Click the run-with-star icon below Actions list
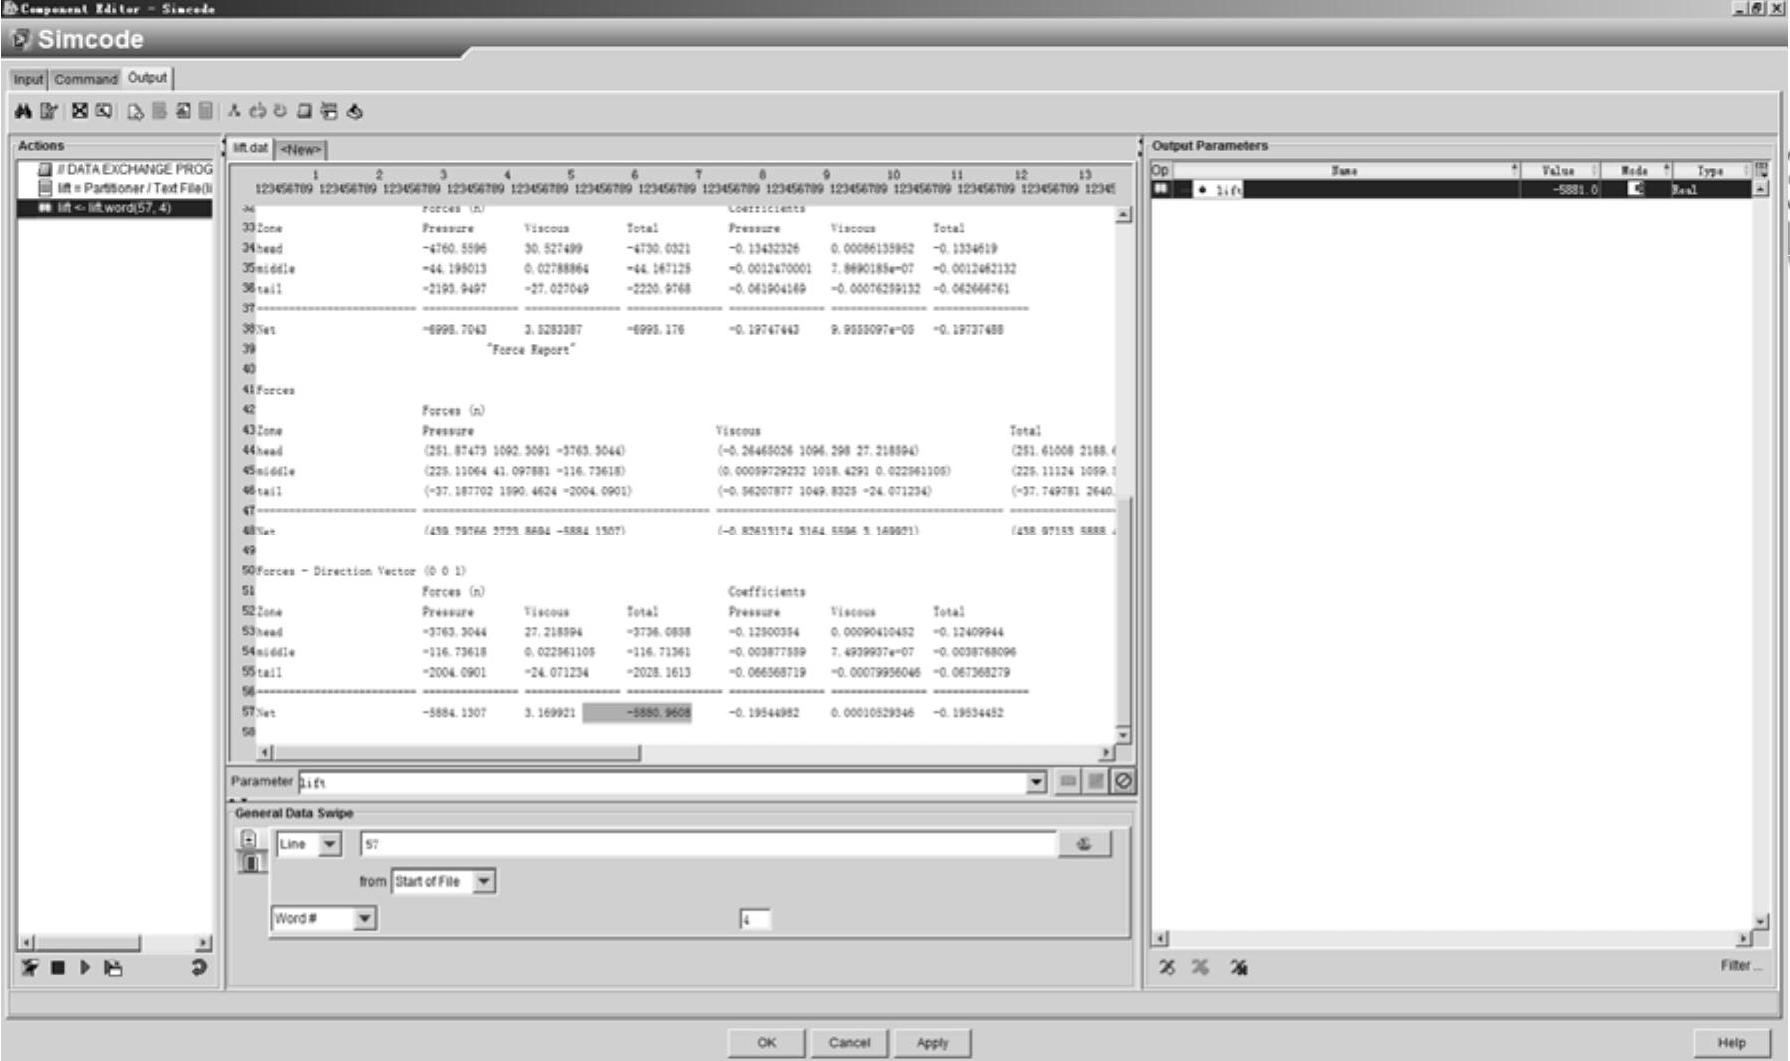The width and height of the screenshot is (1790, 1061). [30, 967]
